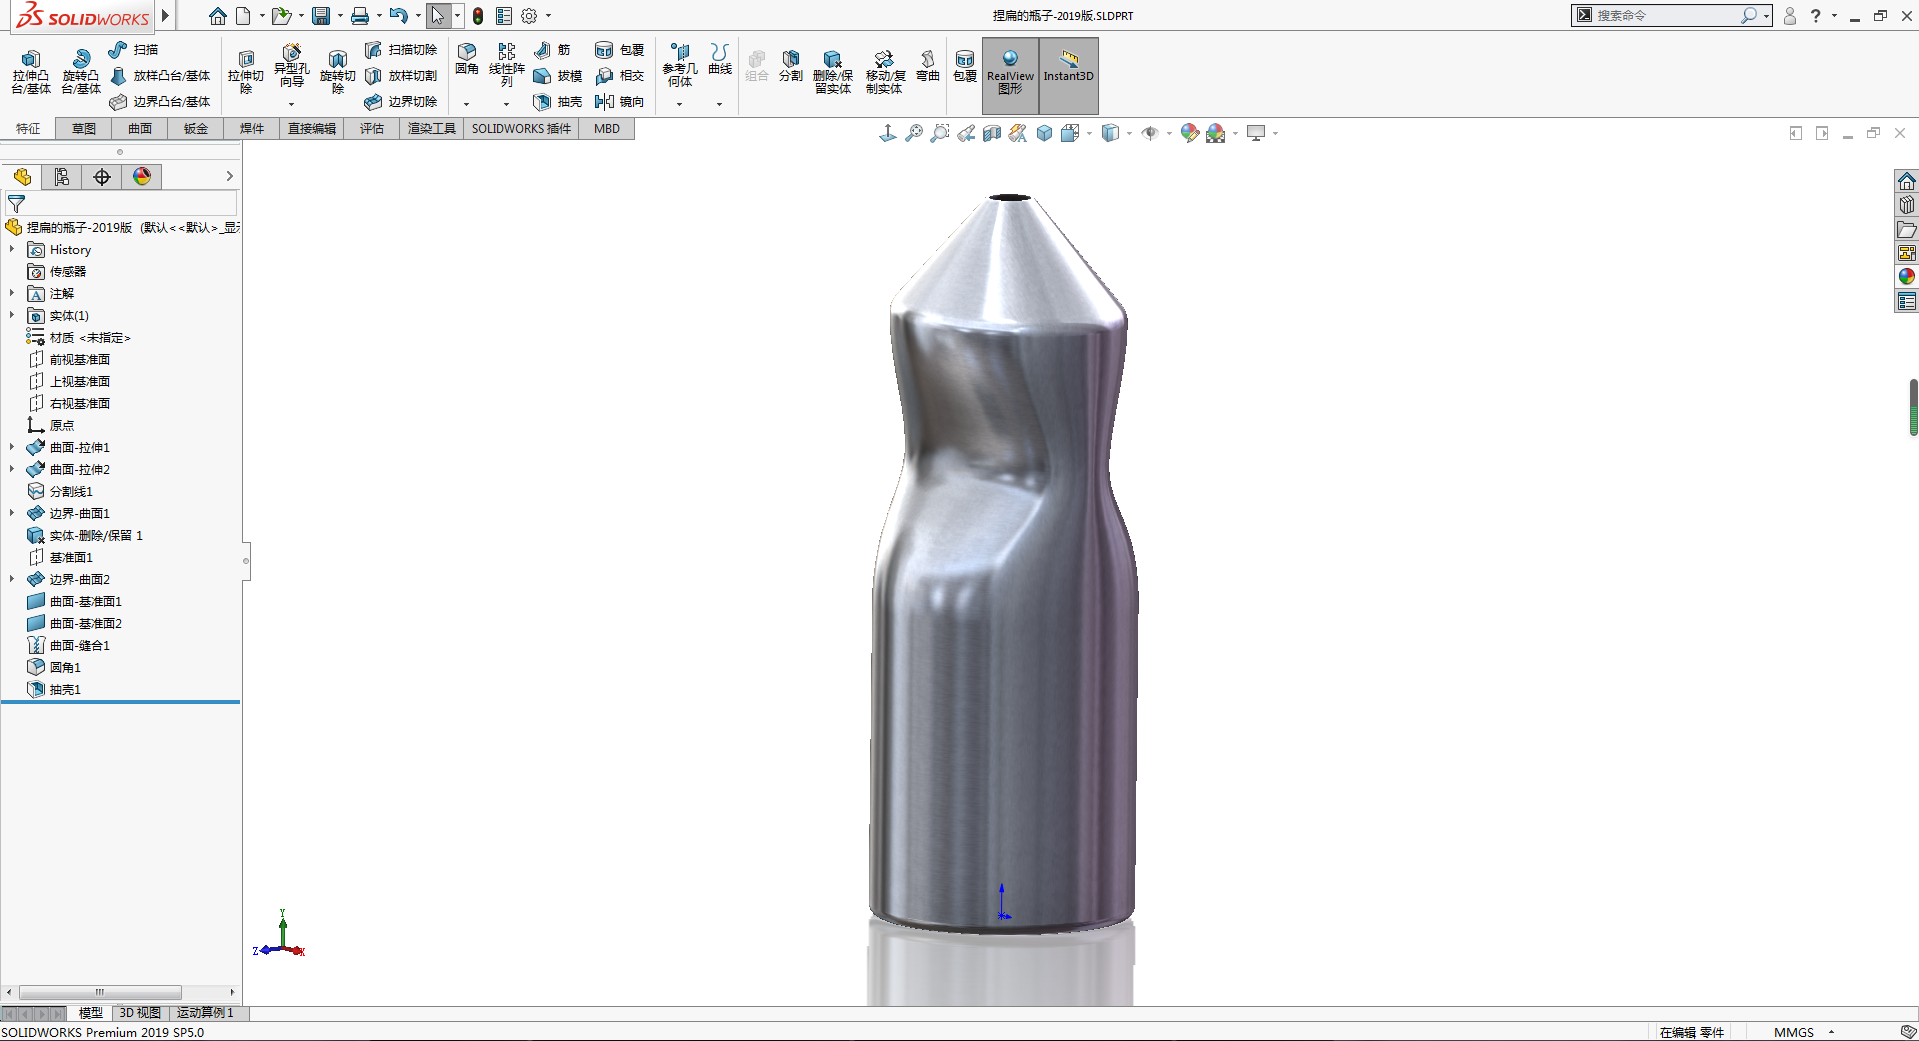This screenshot has height=1041, width=1919.
Task: Click the search commands (搜索命令) input field
Action: coord(1665,16)
